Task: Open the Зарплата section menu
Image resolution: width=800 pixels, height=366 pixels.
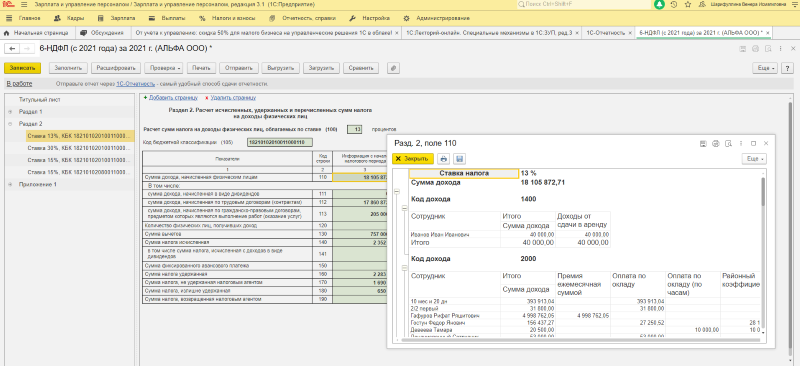Action: (x=115, y=18)
